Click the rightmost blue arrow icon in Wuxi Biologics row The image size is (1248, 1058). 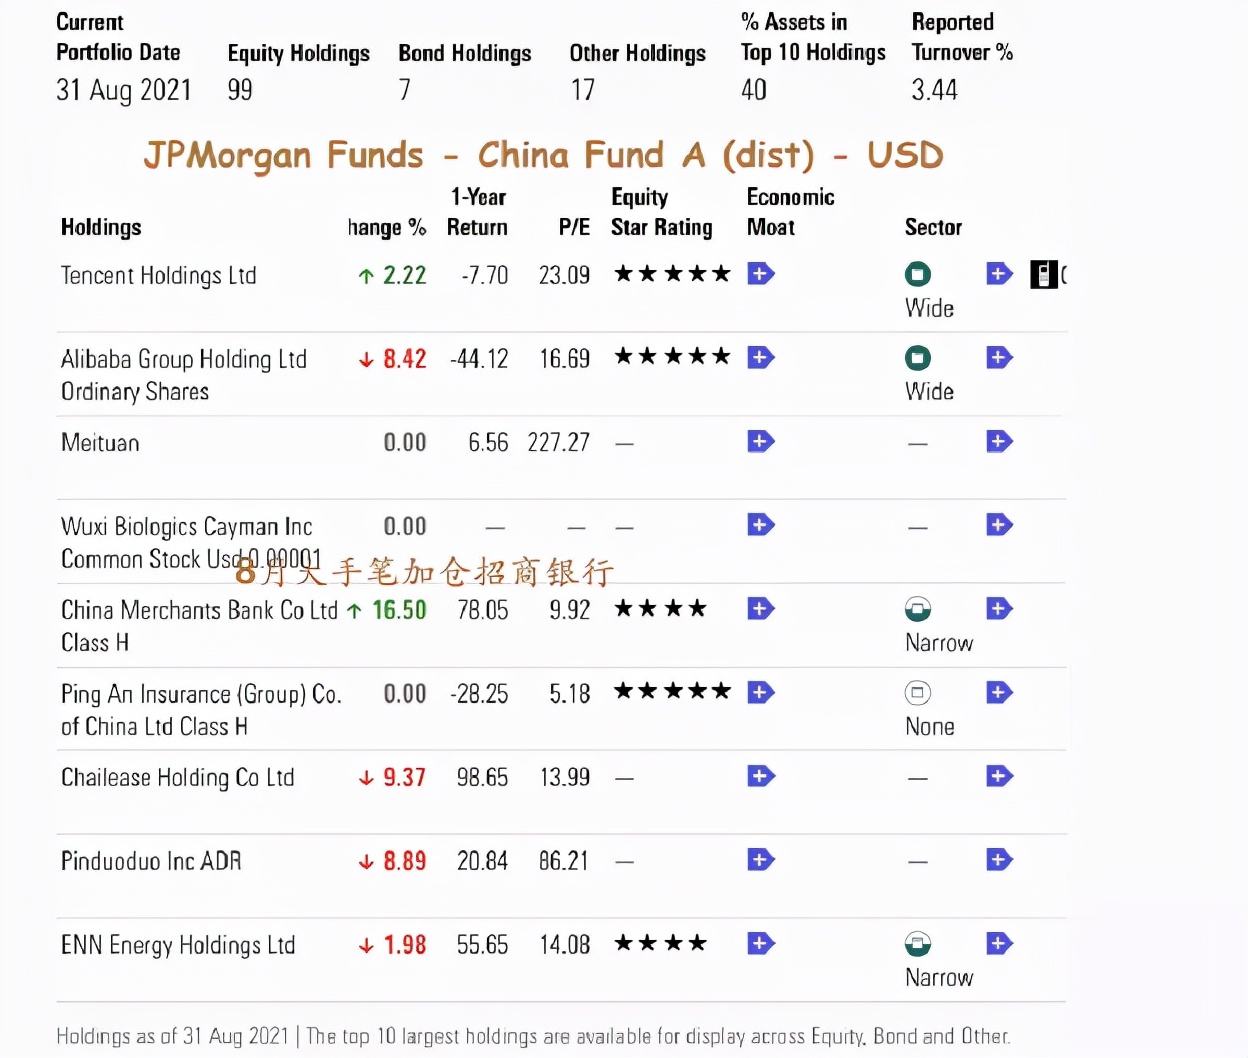pyautogui.click(x=999, y=525)
